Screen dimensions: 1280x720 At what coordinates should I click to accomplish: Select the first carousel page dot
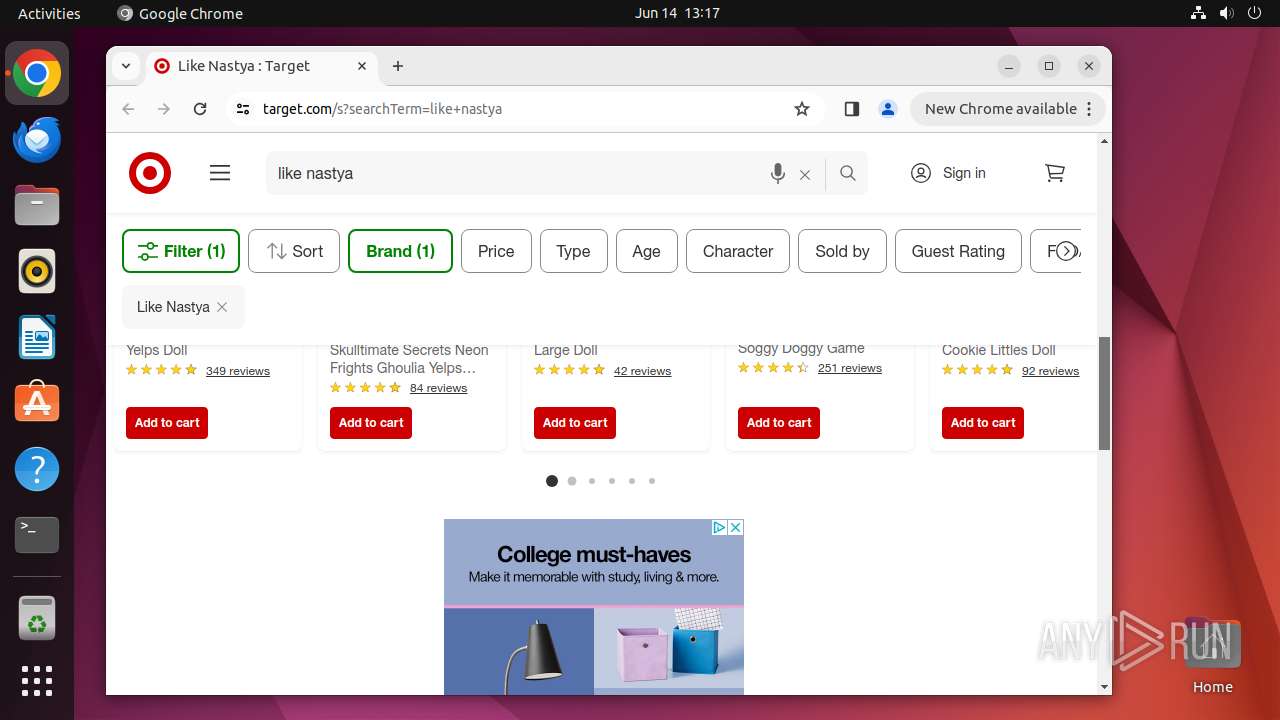[x=552, y=481]
